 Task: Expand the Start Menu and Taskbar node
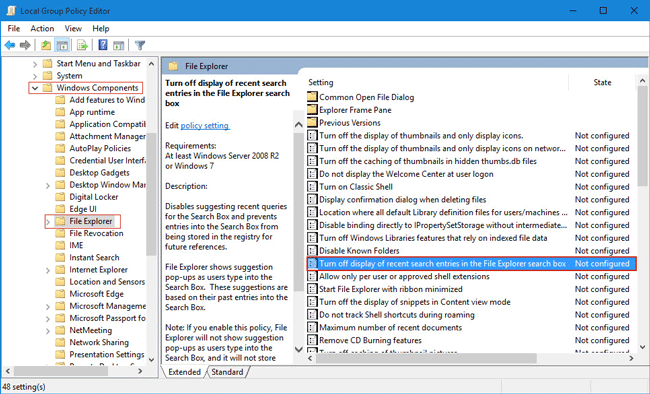coord(35,64)
